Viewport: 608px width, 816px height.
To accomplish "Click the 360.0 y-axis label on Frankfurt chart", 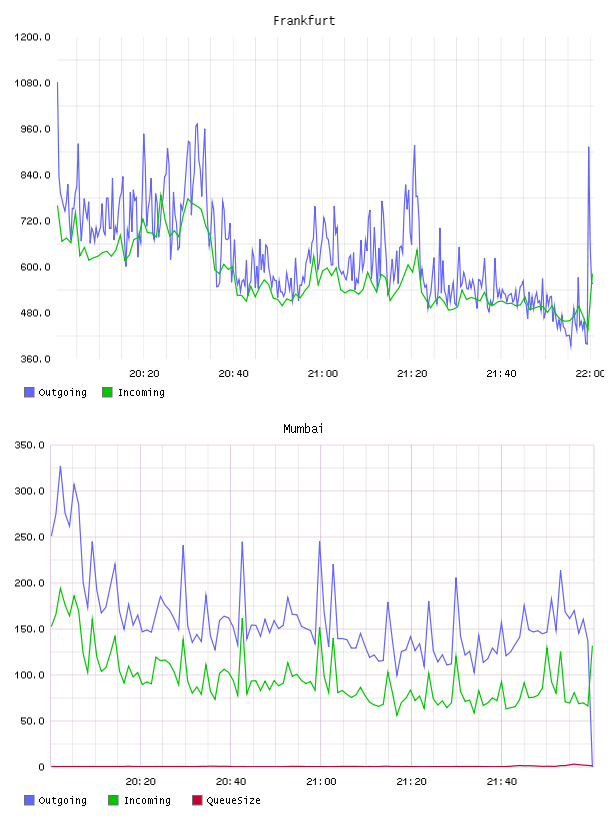I will (35, 359).
